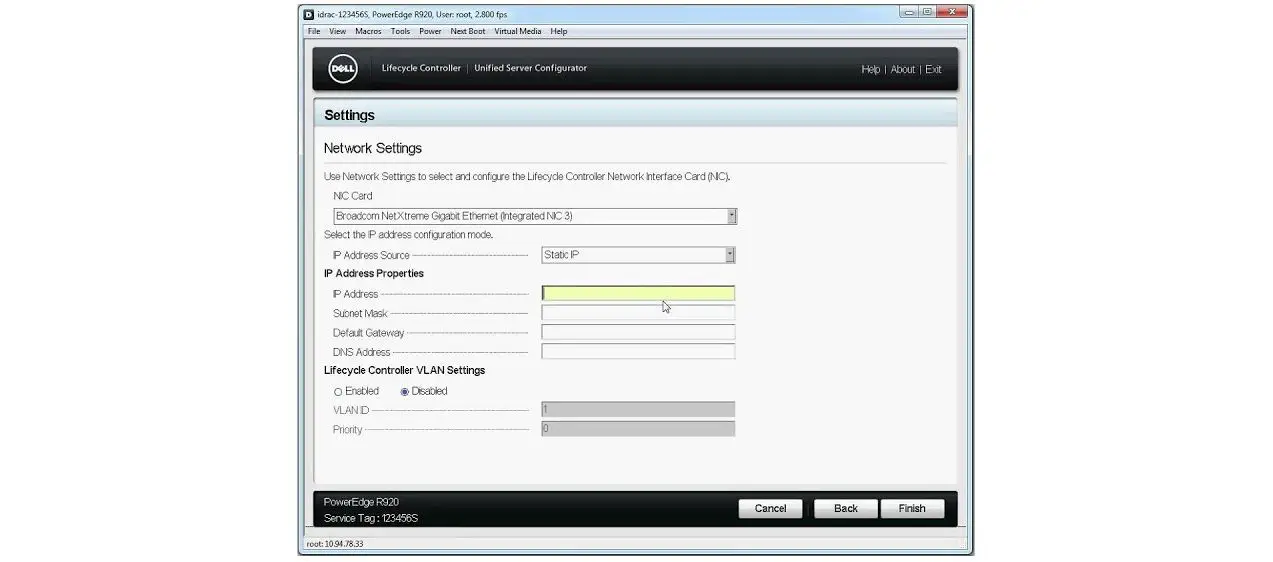Click the Back button
The width and height of the screenshot is (1273, 562).
[x=846, y=508]
